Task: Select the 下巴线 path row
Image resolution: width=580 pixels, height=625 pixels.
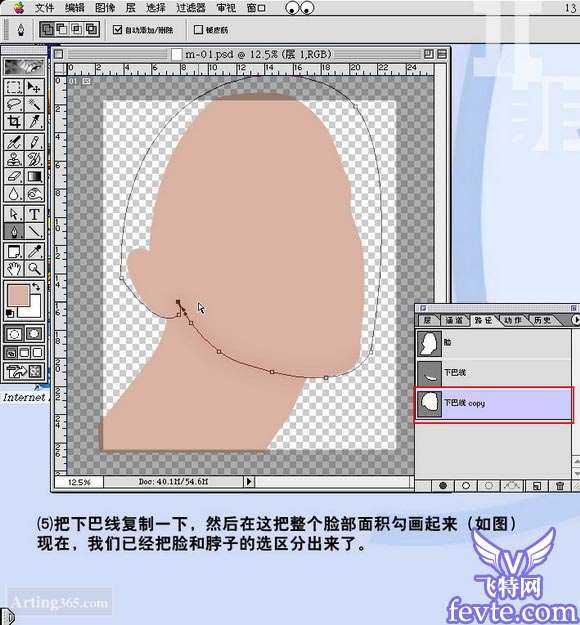Action: click(493, 372)
